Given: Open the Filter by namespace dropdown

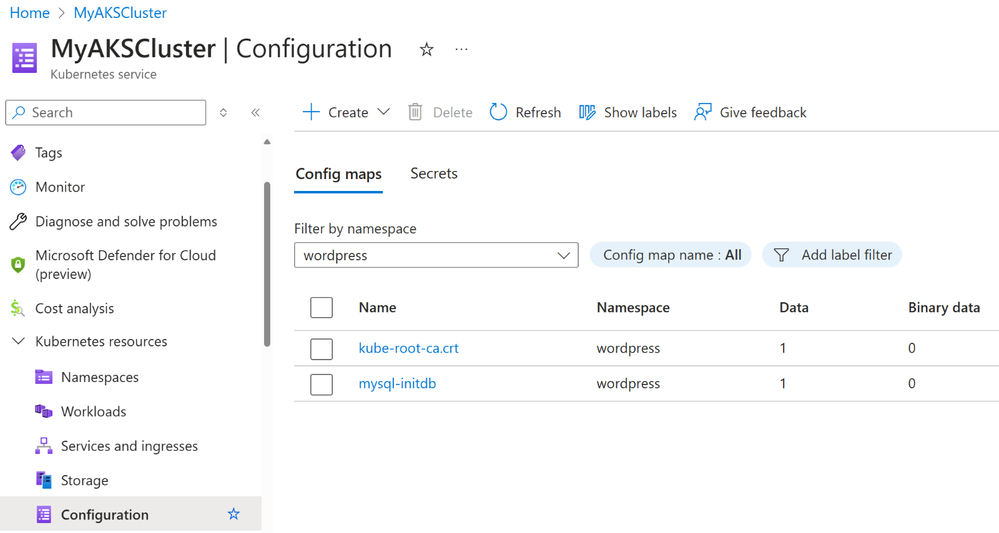Looking at the screenshot, I should (x=436, y=255).
